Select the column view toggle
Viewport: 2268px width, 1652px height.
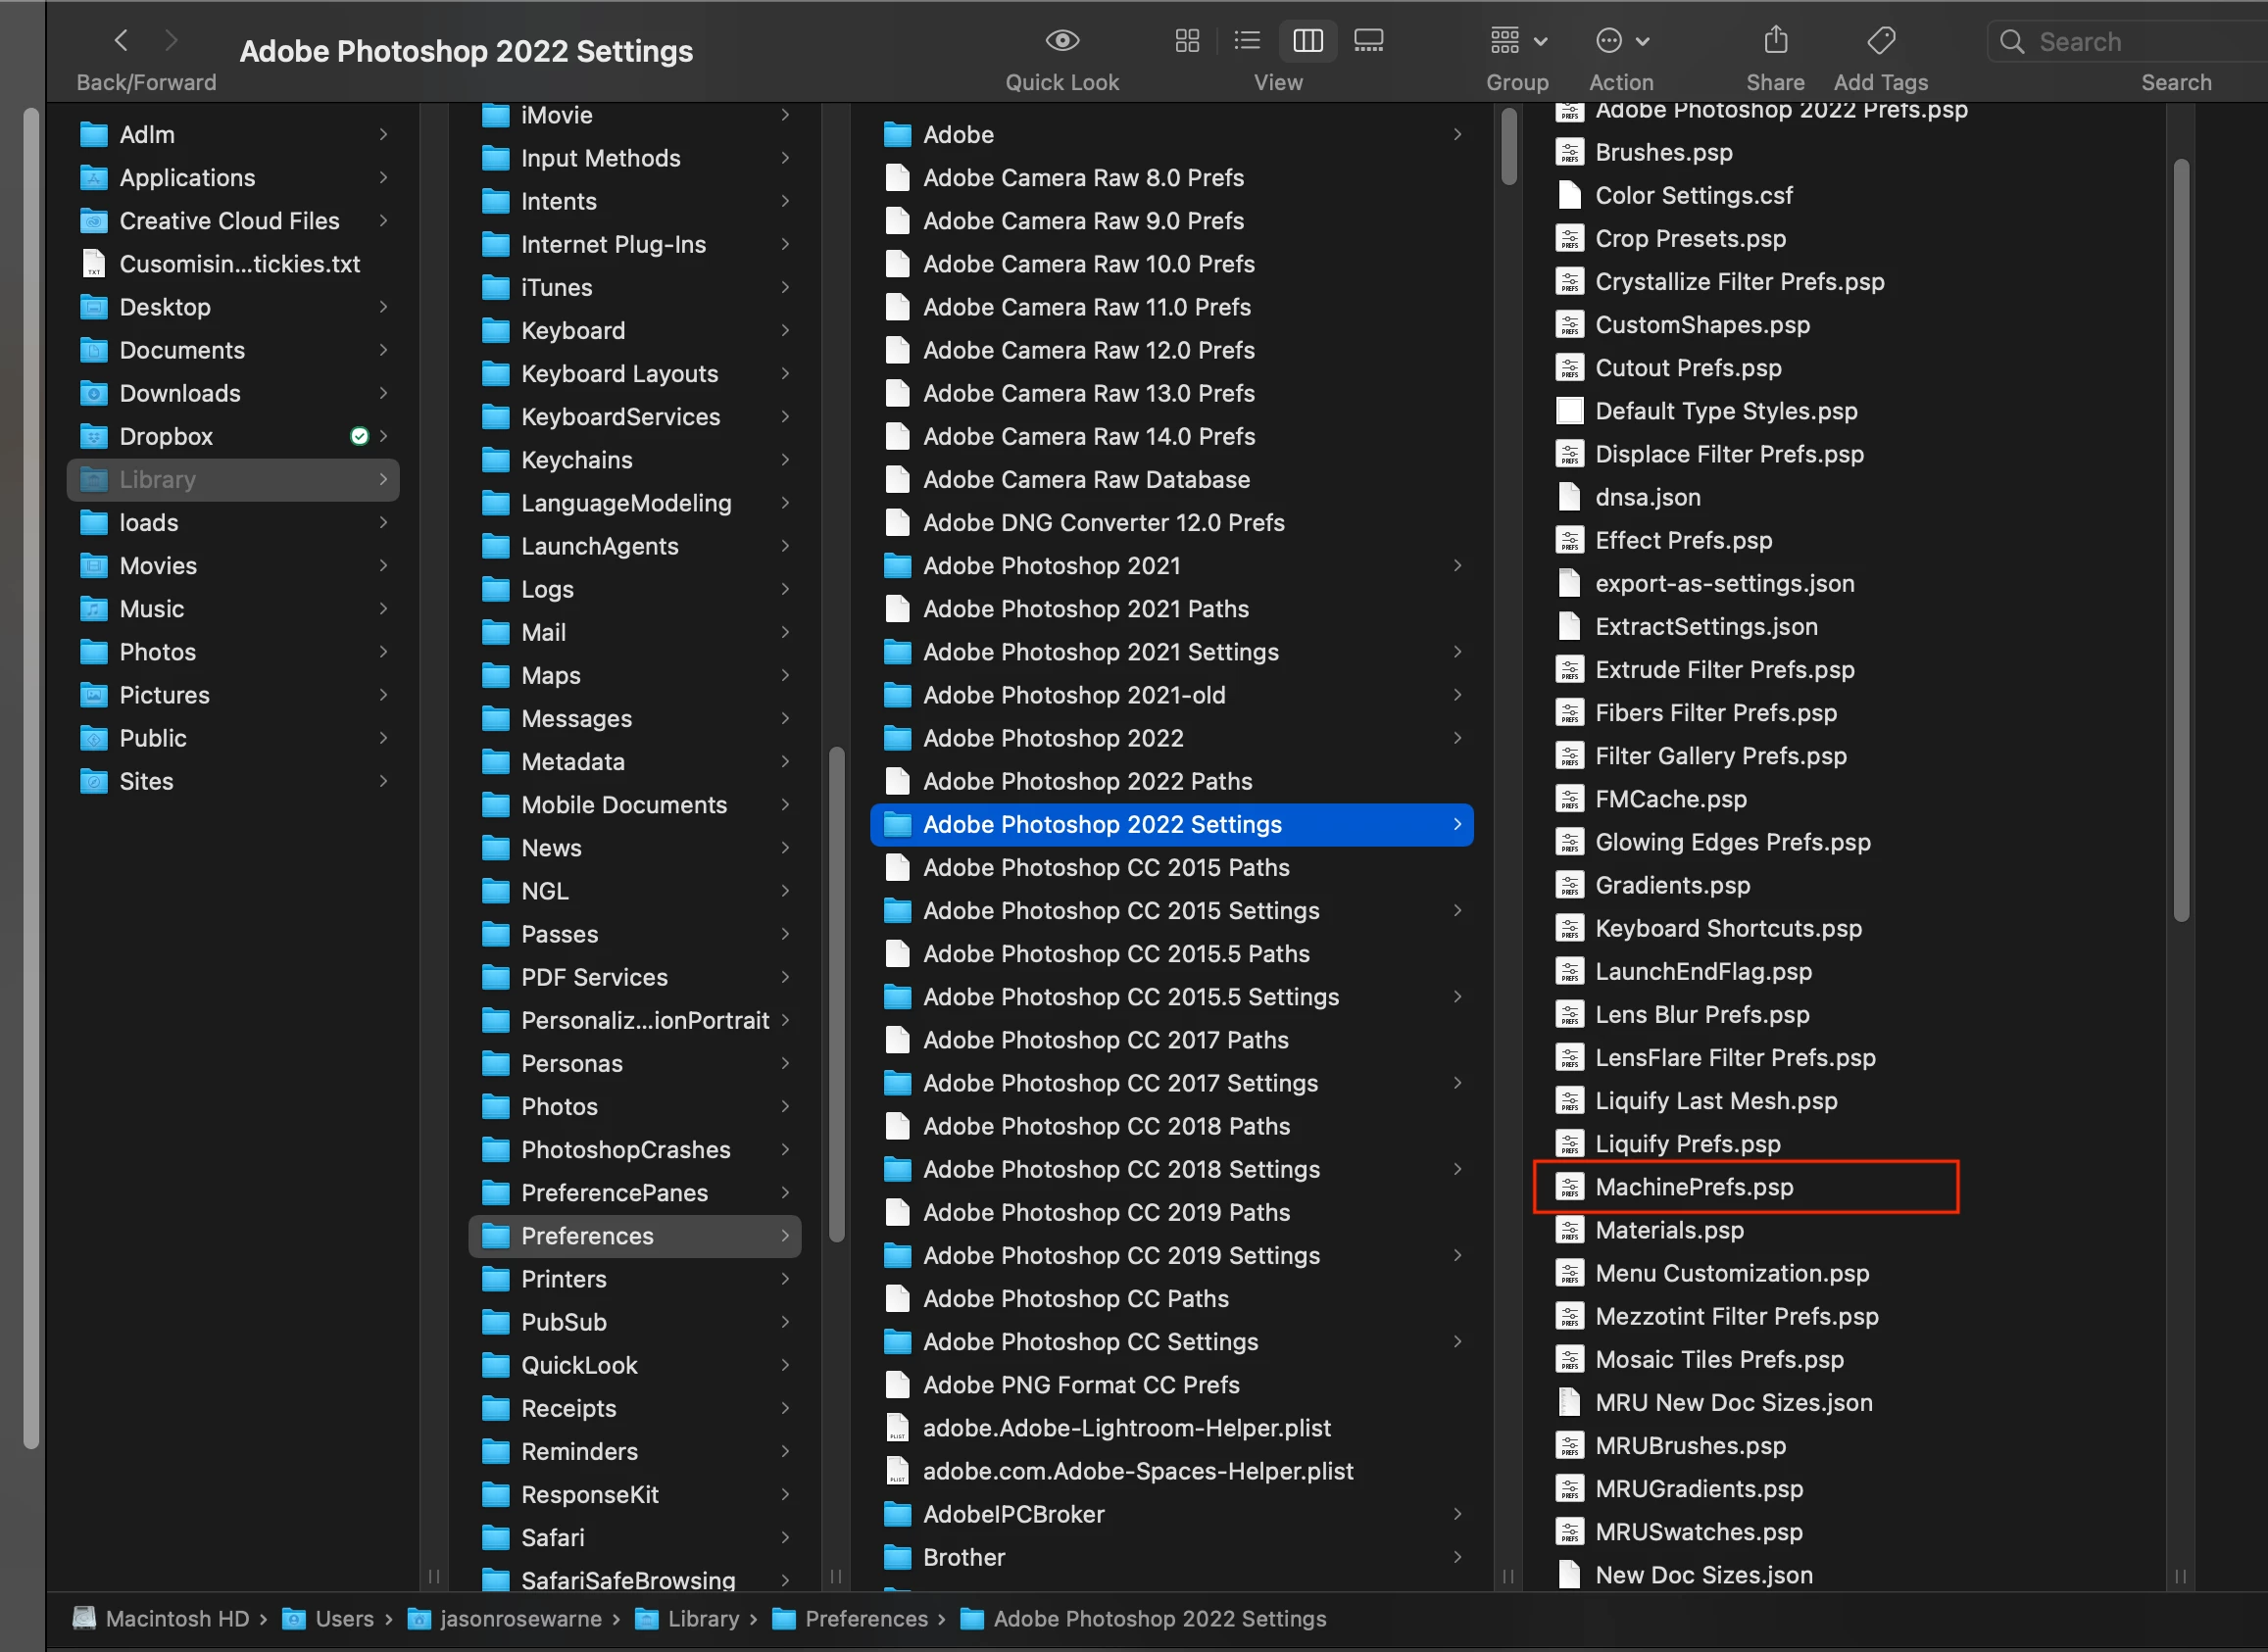click(x=1308, y=41)
